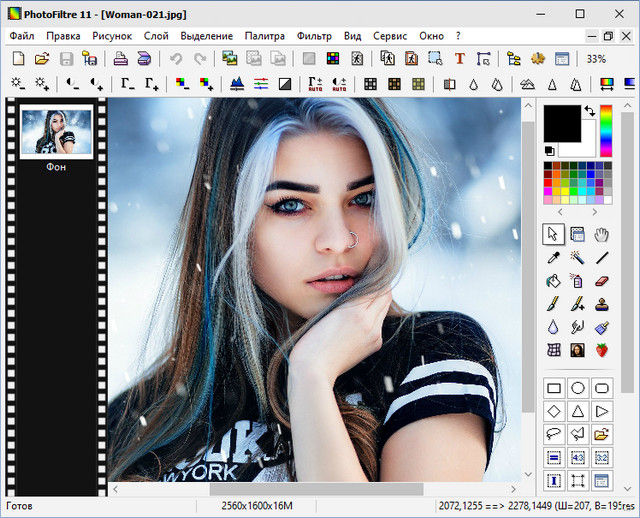The height and width of the screenshot is (518, 640).
Task: Swap foreground and background colors
Action: pyautogui.click(x=589, y=110)
